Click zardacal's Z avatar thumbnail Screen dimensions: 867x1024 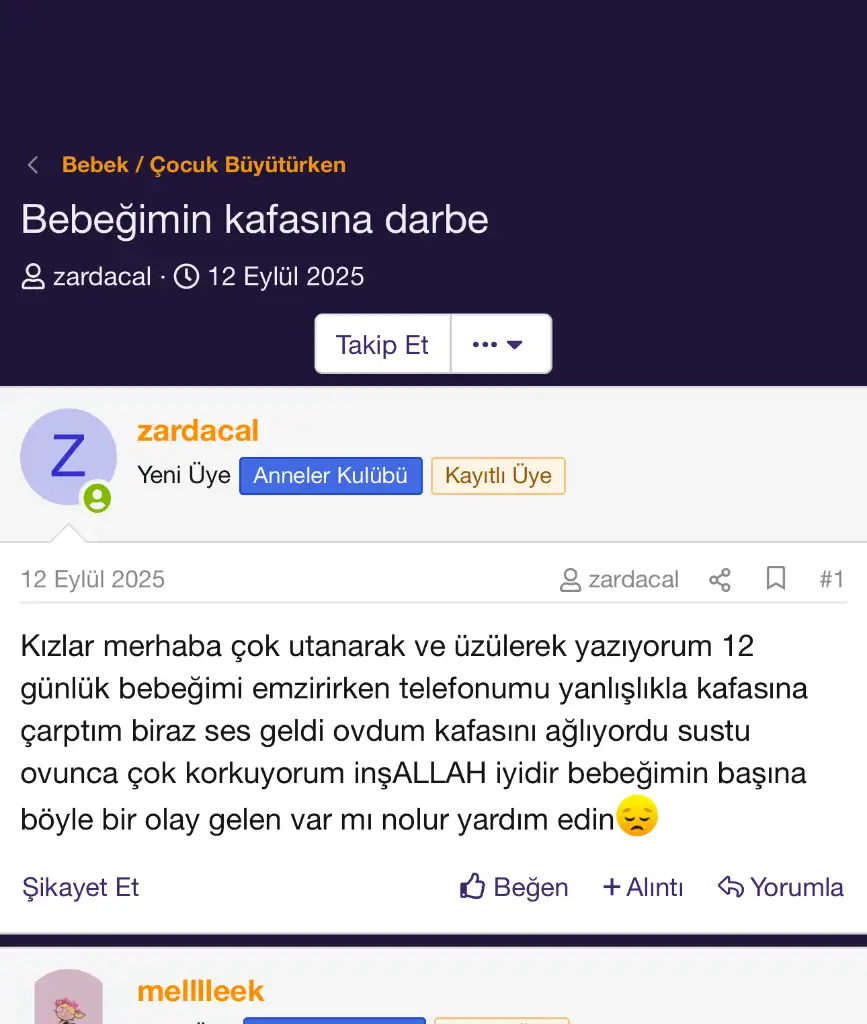pyautogui.click(x=68, y=457)
